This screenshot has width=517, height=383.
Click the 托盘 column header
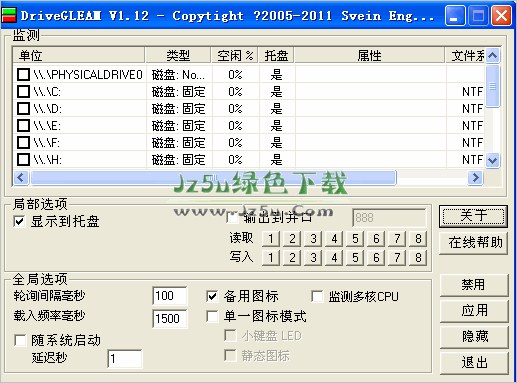(276, 55)
